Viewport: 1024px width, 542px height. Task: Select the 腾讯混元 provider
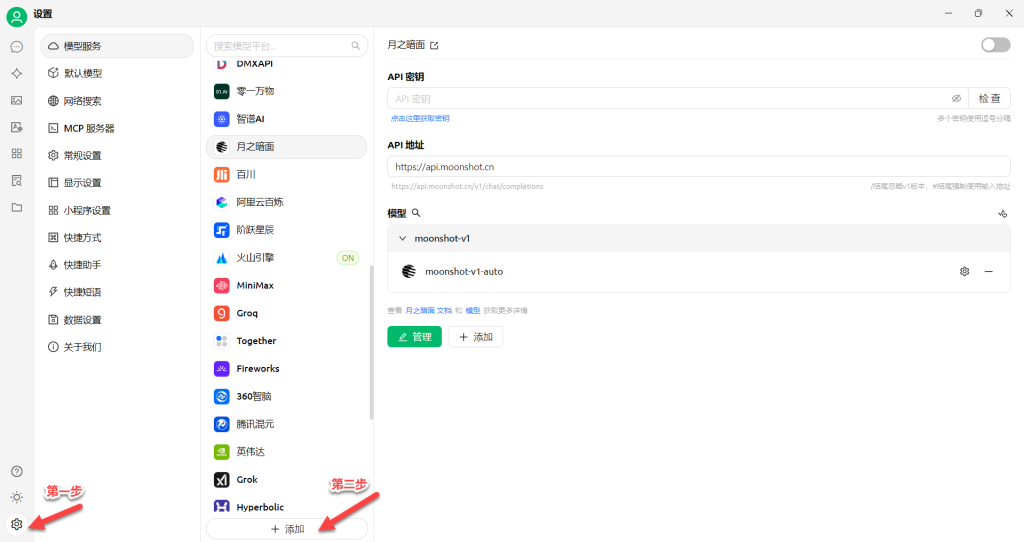[286, 424]
